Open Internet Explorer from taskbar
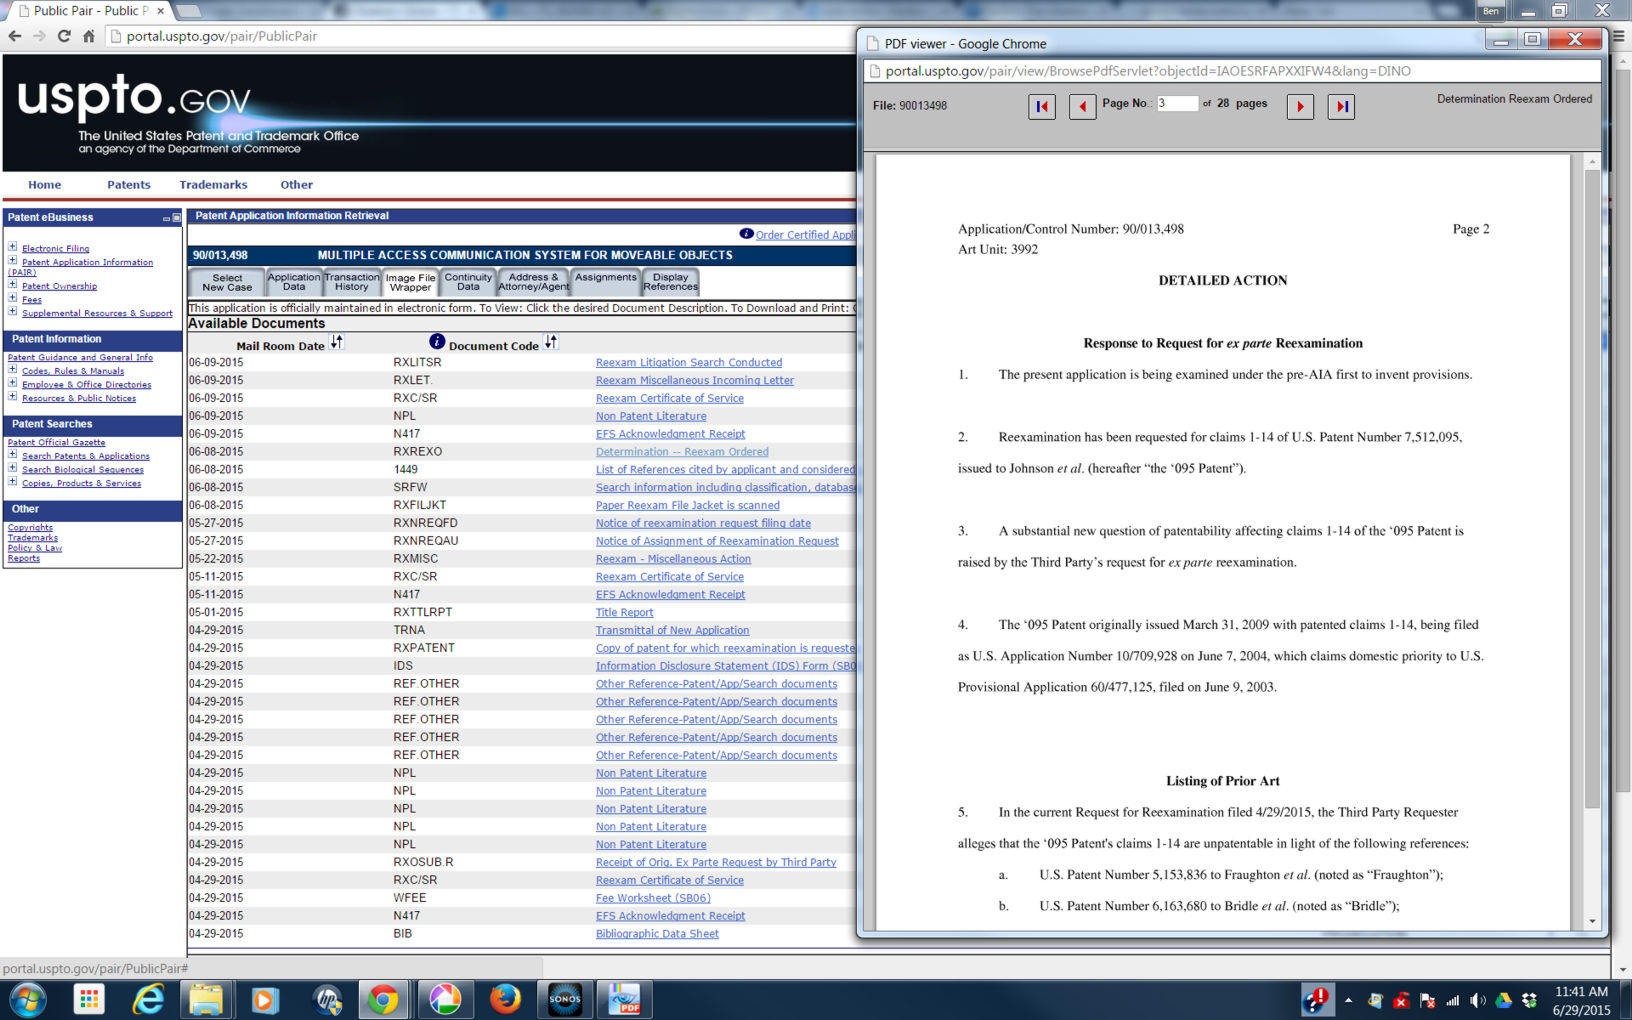Viewport: 1632px width, 1020px height. click(x=148, y=999)
